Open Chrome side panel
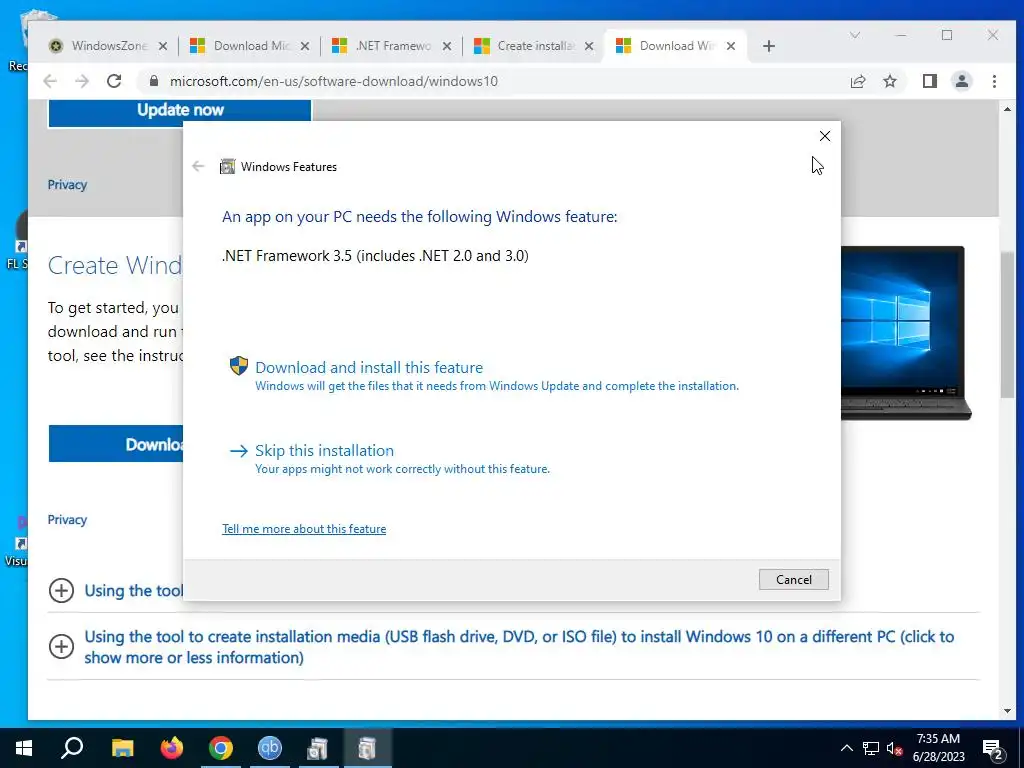The width and height of the screenshot is (1024, 768). 930,81
